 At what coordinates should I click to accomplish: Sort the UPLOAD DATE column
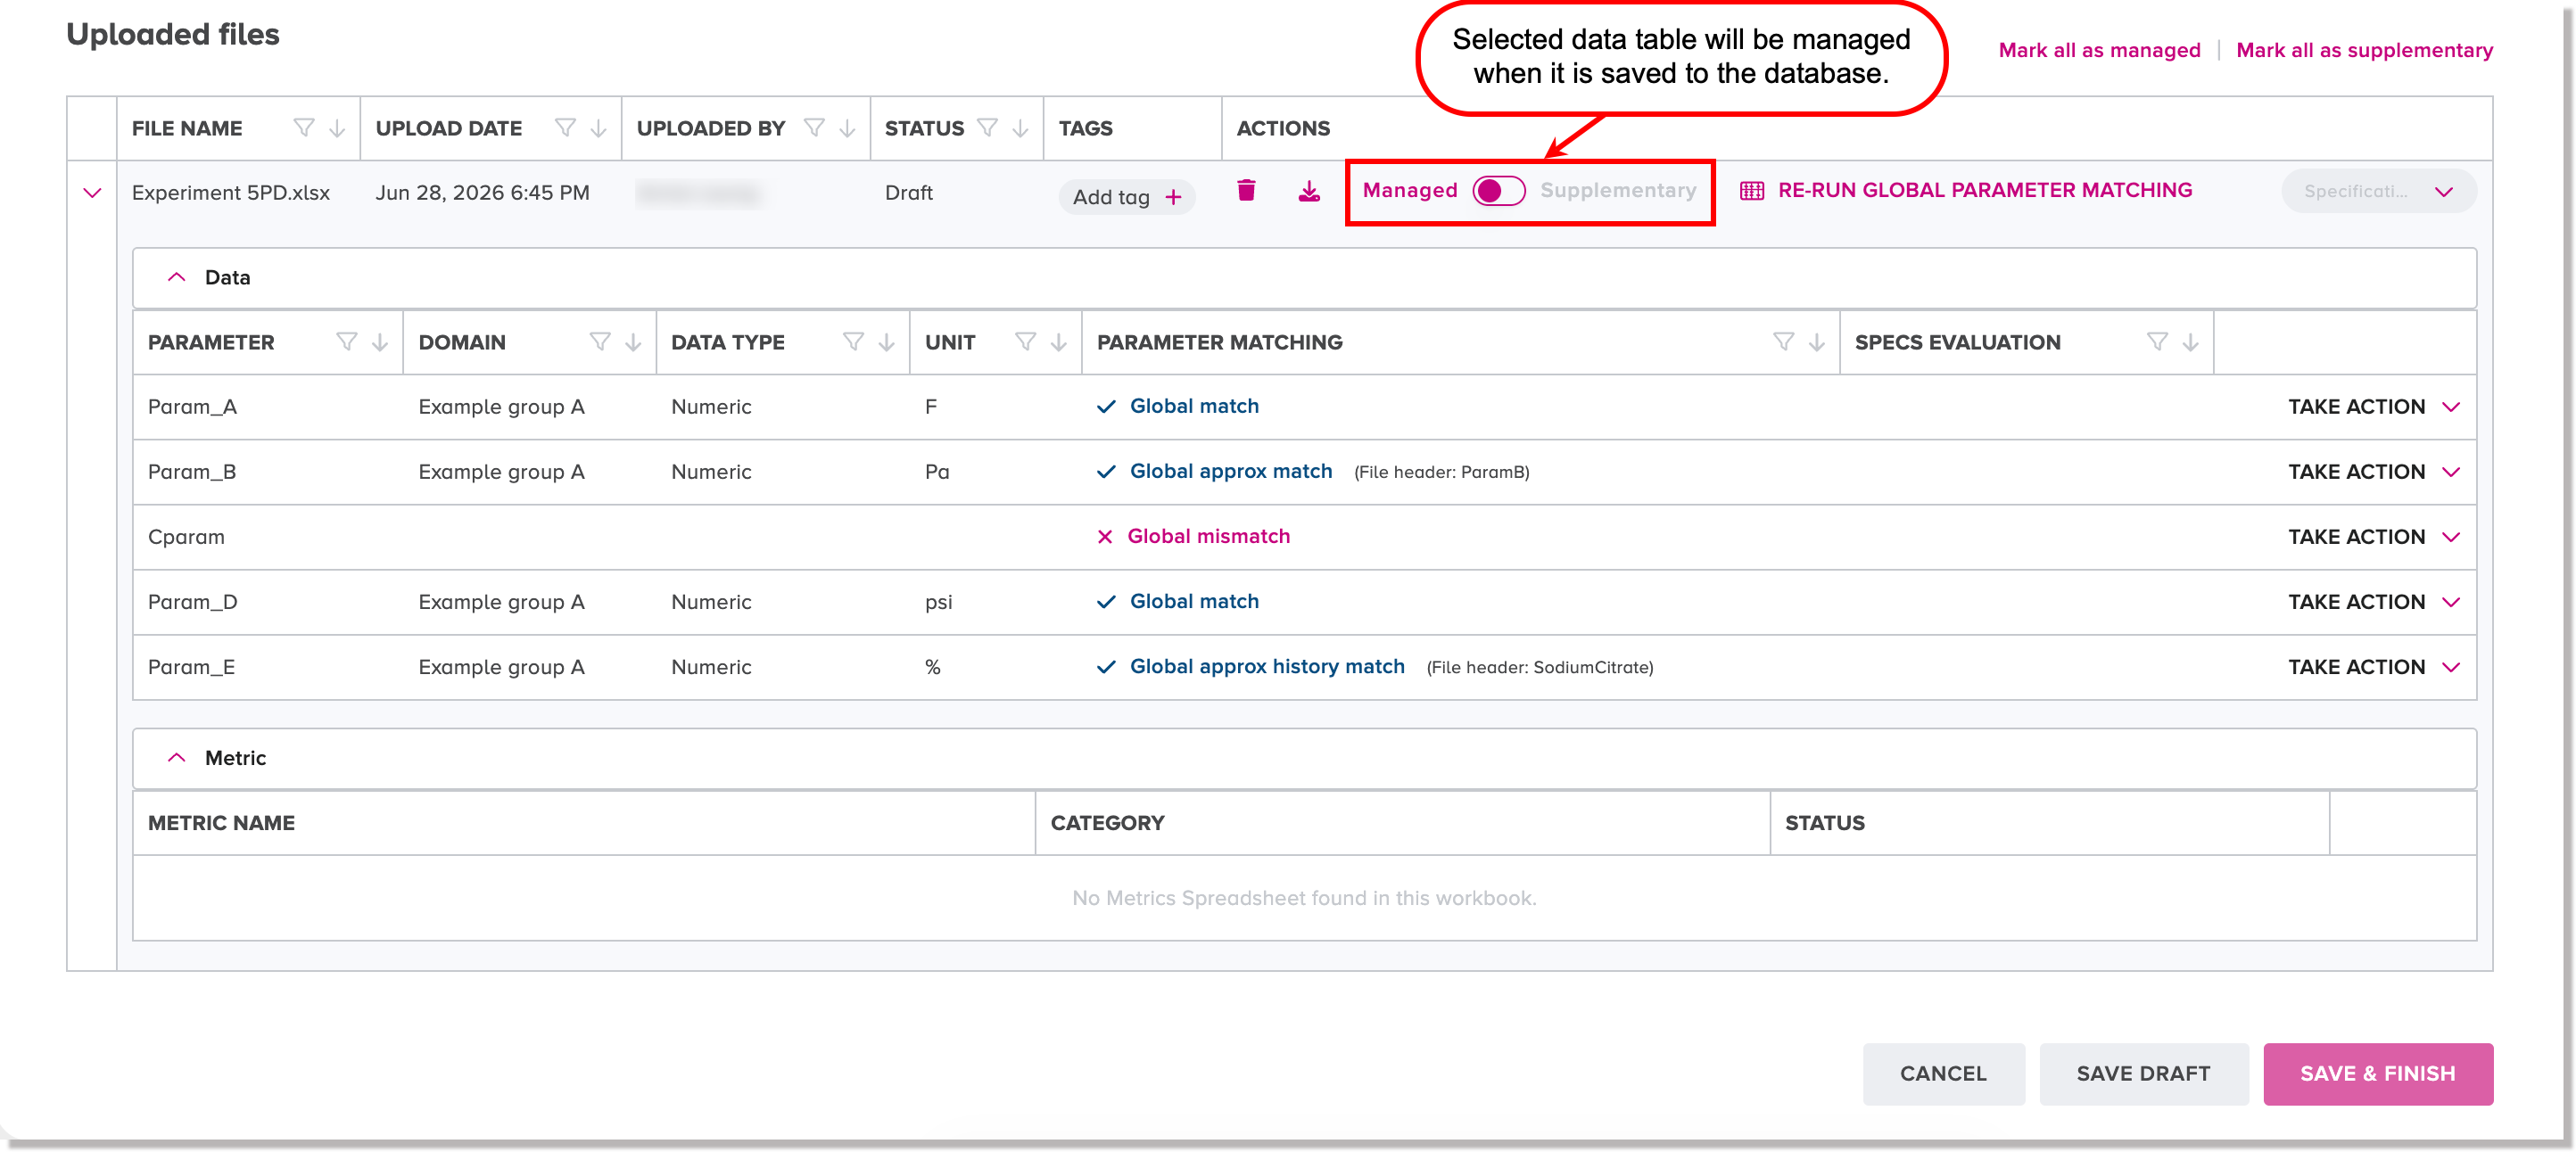598,128
